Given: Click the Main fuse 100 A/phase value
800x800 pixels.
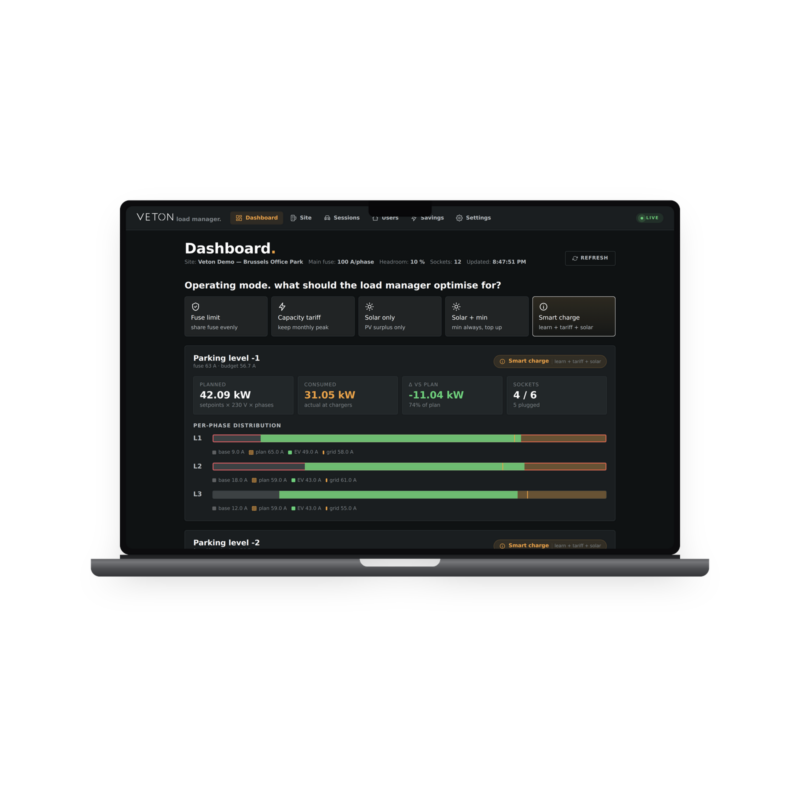Looking at the screenshot, I should [356, 262].
